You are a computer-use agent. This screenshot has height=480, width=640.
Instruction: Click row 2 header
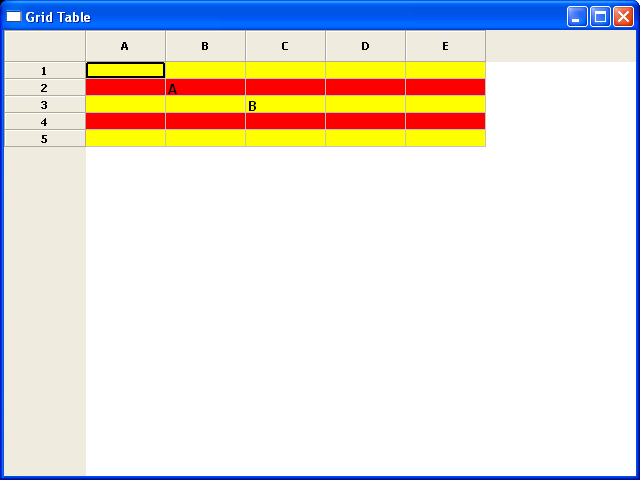tap(44, 88)
